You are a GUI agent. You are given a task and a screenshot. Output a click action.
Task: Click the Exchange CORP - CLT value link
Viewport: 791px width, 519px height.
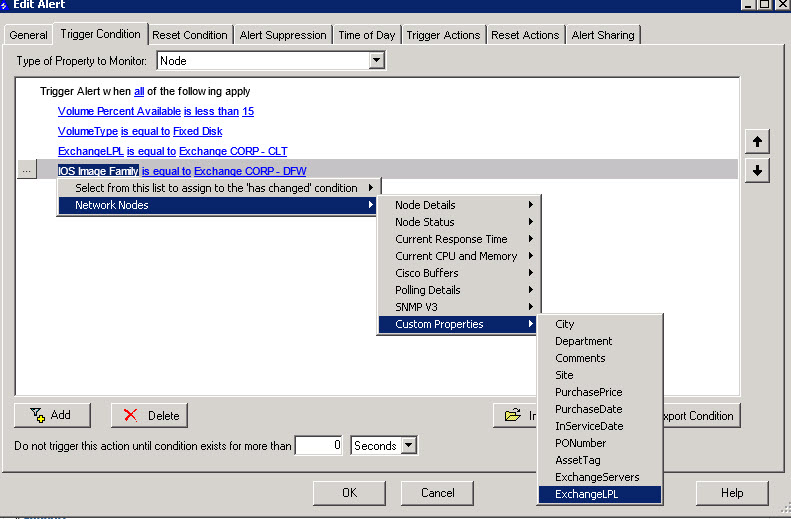pos(233,151)
